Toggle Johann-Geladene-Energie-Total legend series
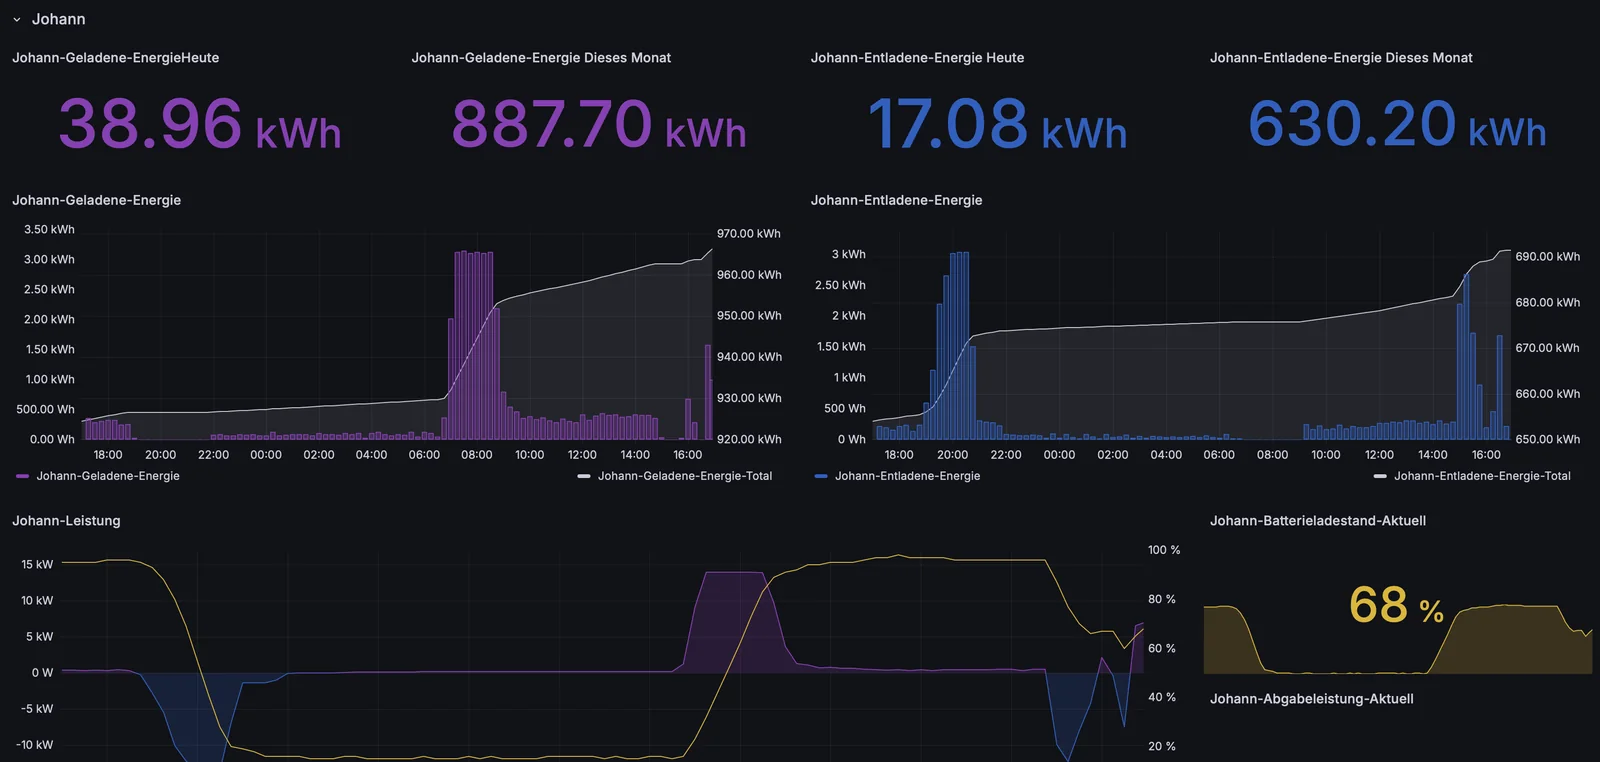Viewport: 1600px width, 762px height. 685,476
